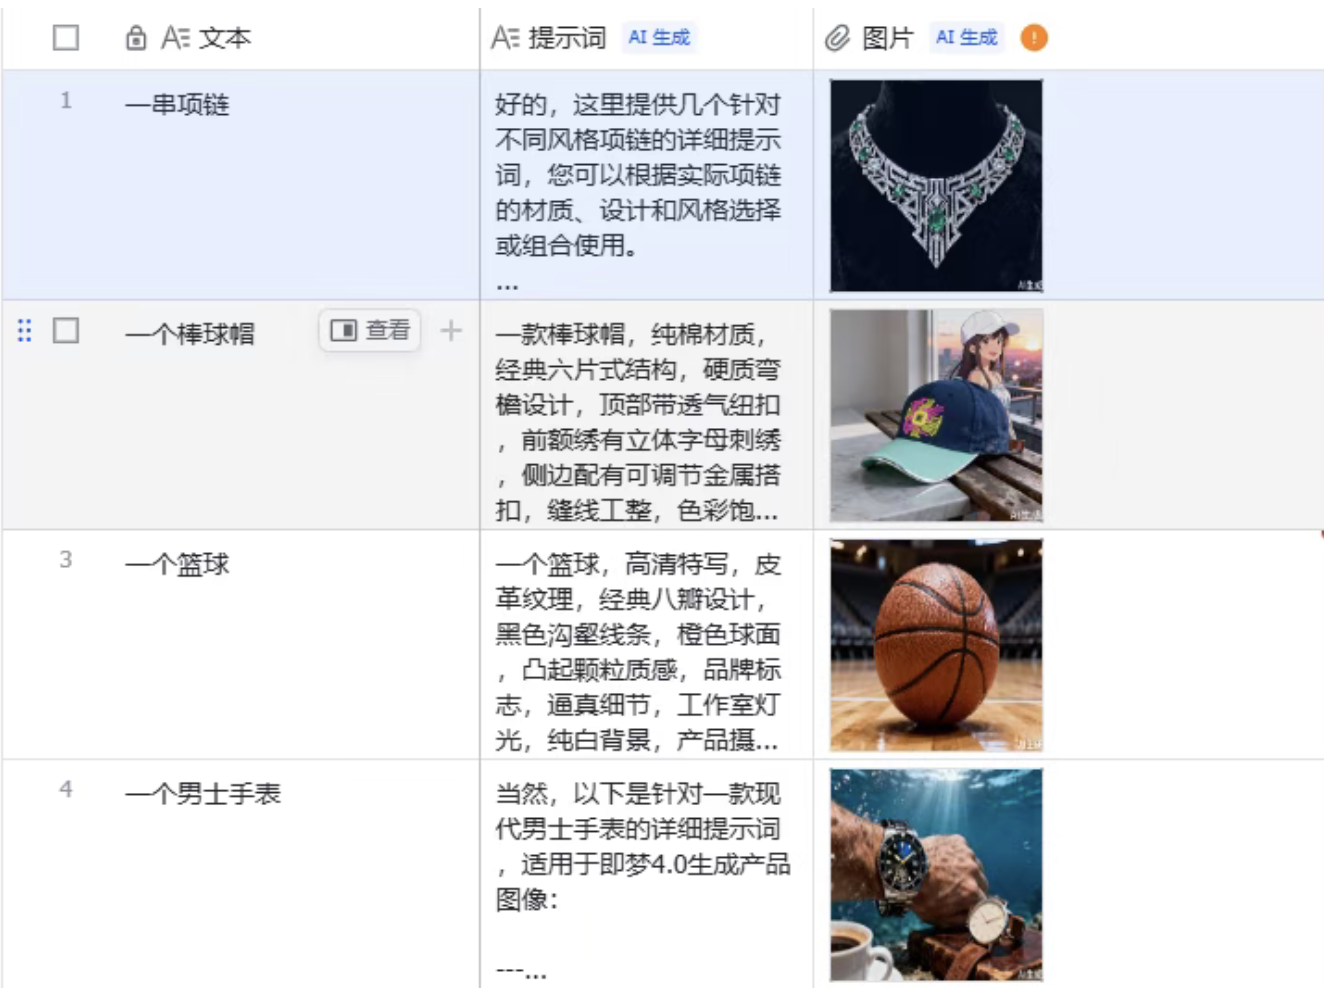Select the 一个男士手表 text cell

(241, 875)
